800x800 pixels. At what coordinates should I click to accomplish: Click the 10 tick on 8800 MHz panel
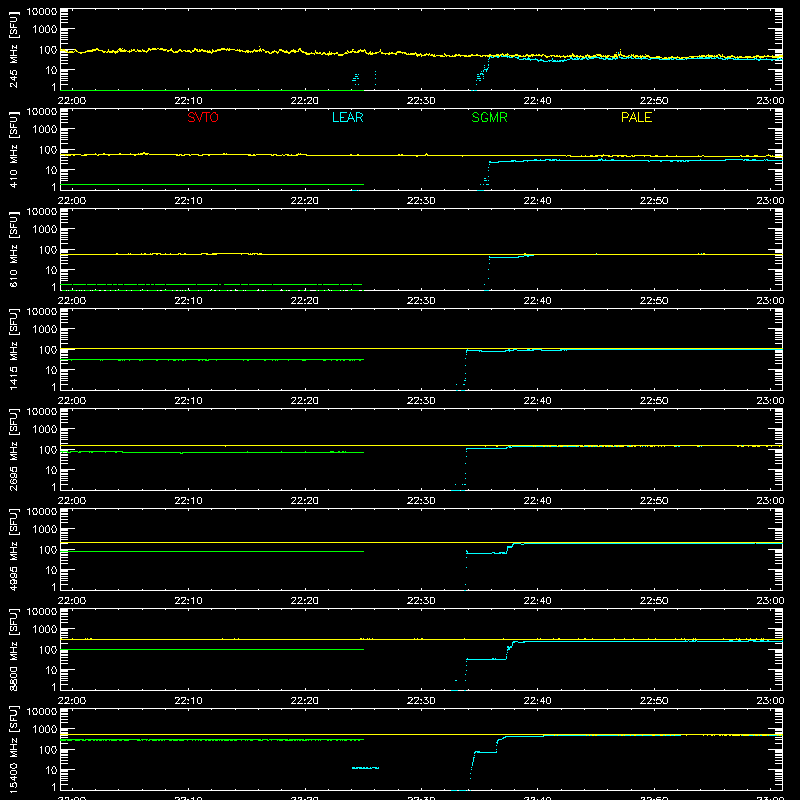click(51, 670)
